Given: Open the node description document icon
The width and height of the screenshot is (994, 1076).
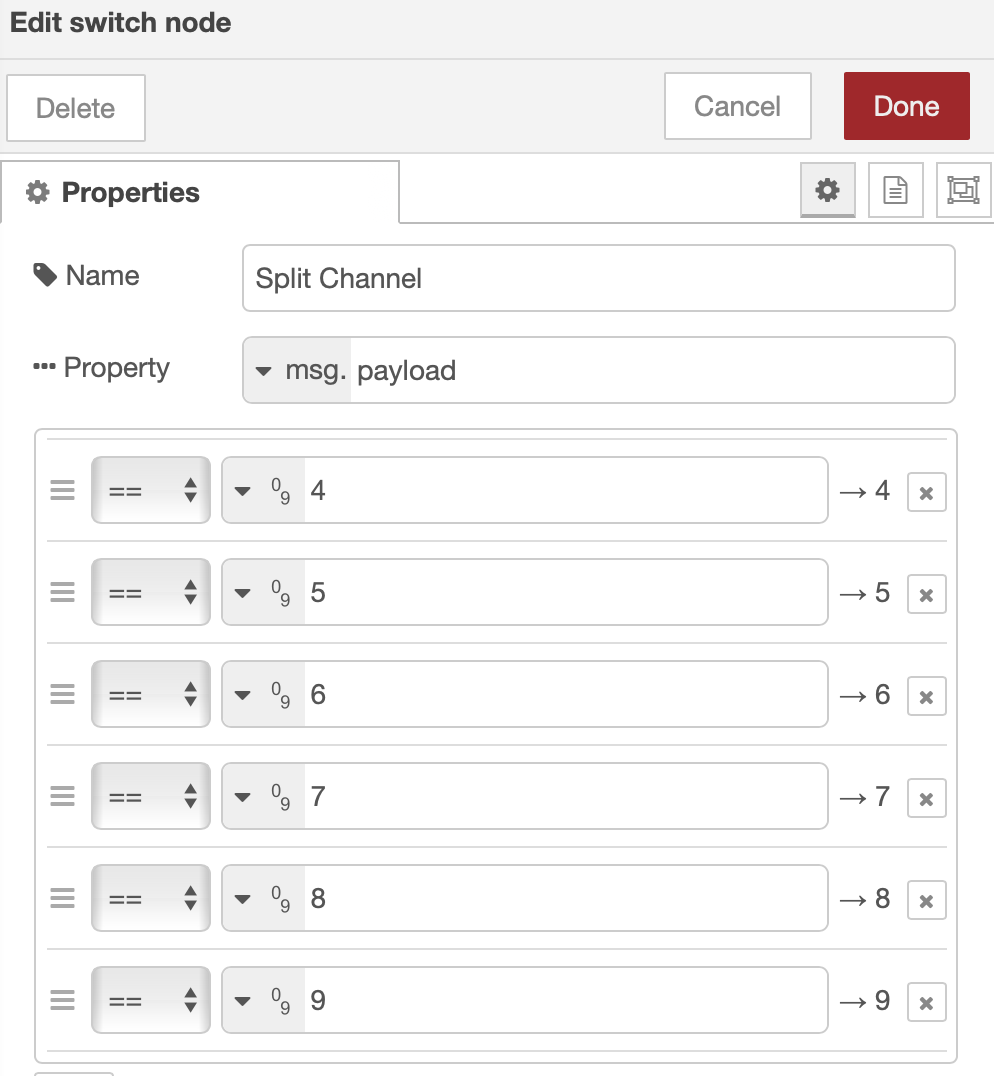Looking at the screenshot, I should pos(895,190).
